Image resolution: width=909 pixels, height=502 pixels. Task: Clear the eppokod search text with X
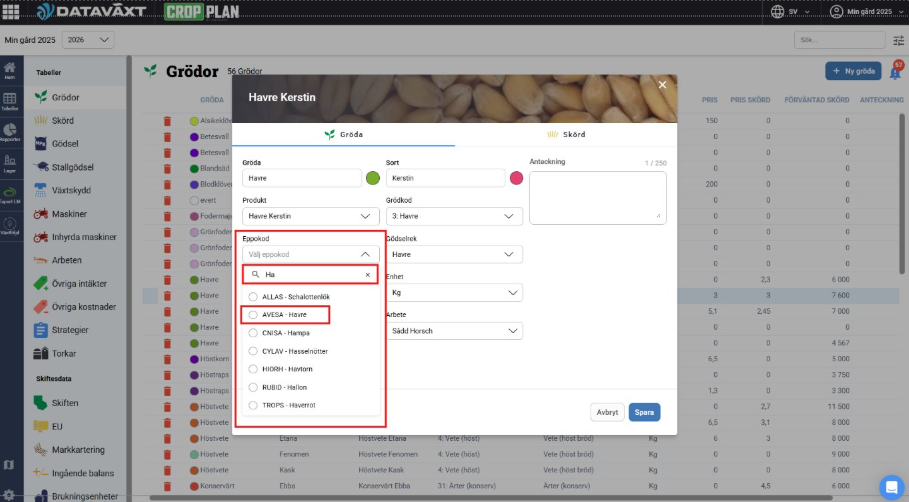367,274
